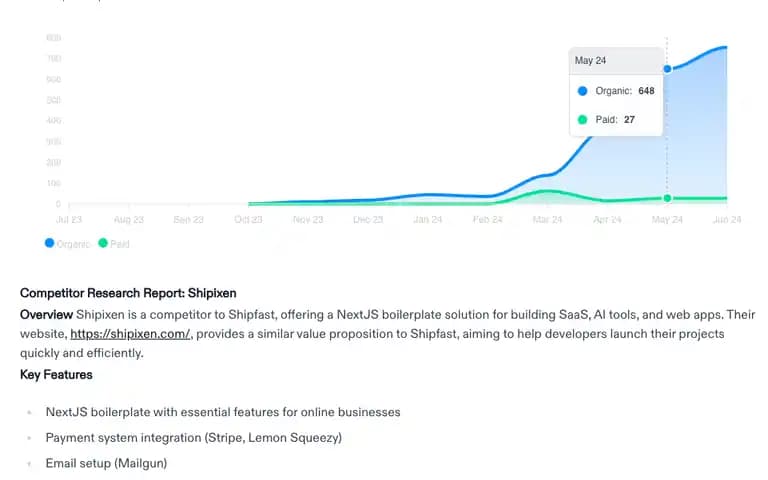The height and width of the screenshot is (480, 768).
Task: Click the Oct 23 axis label
Action: [248, 219]
